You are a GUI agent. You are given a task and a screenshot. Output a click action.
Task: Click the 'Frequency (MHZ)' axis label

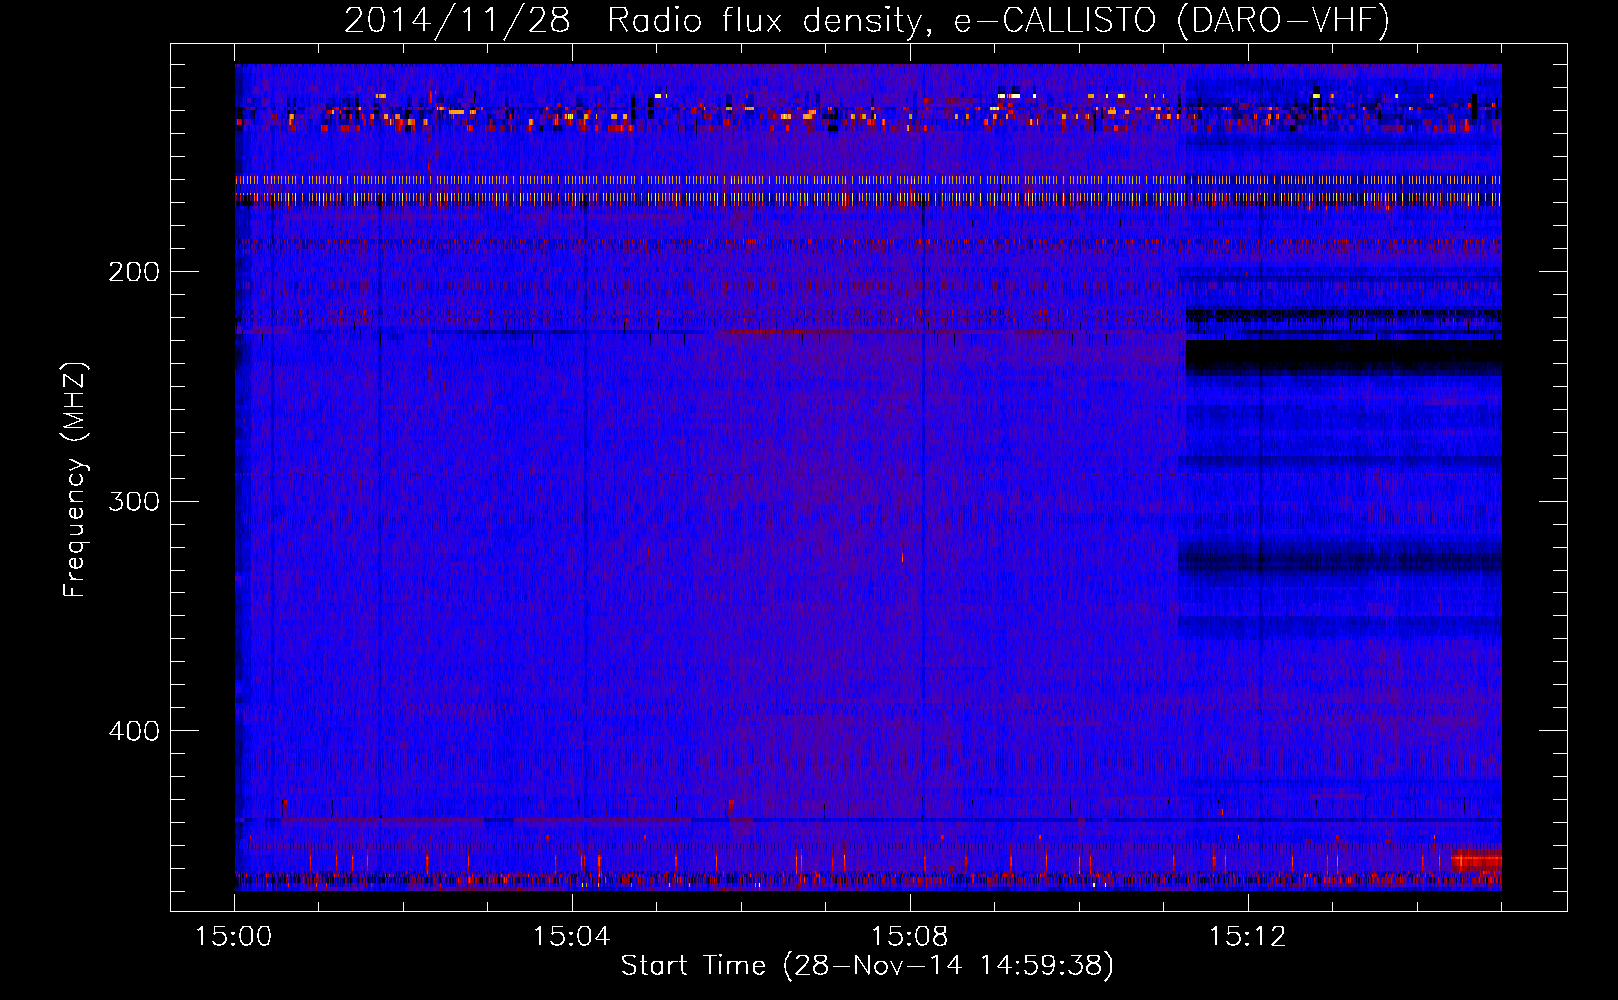pyautogui.click(x=74, y=480)
